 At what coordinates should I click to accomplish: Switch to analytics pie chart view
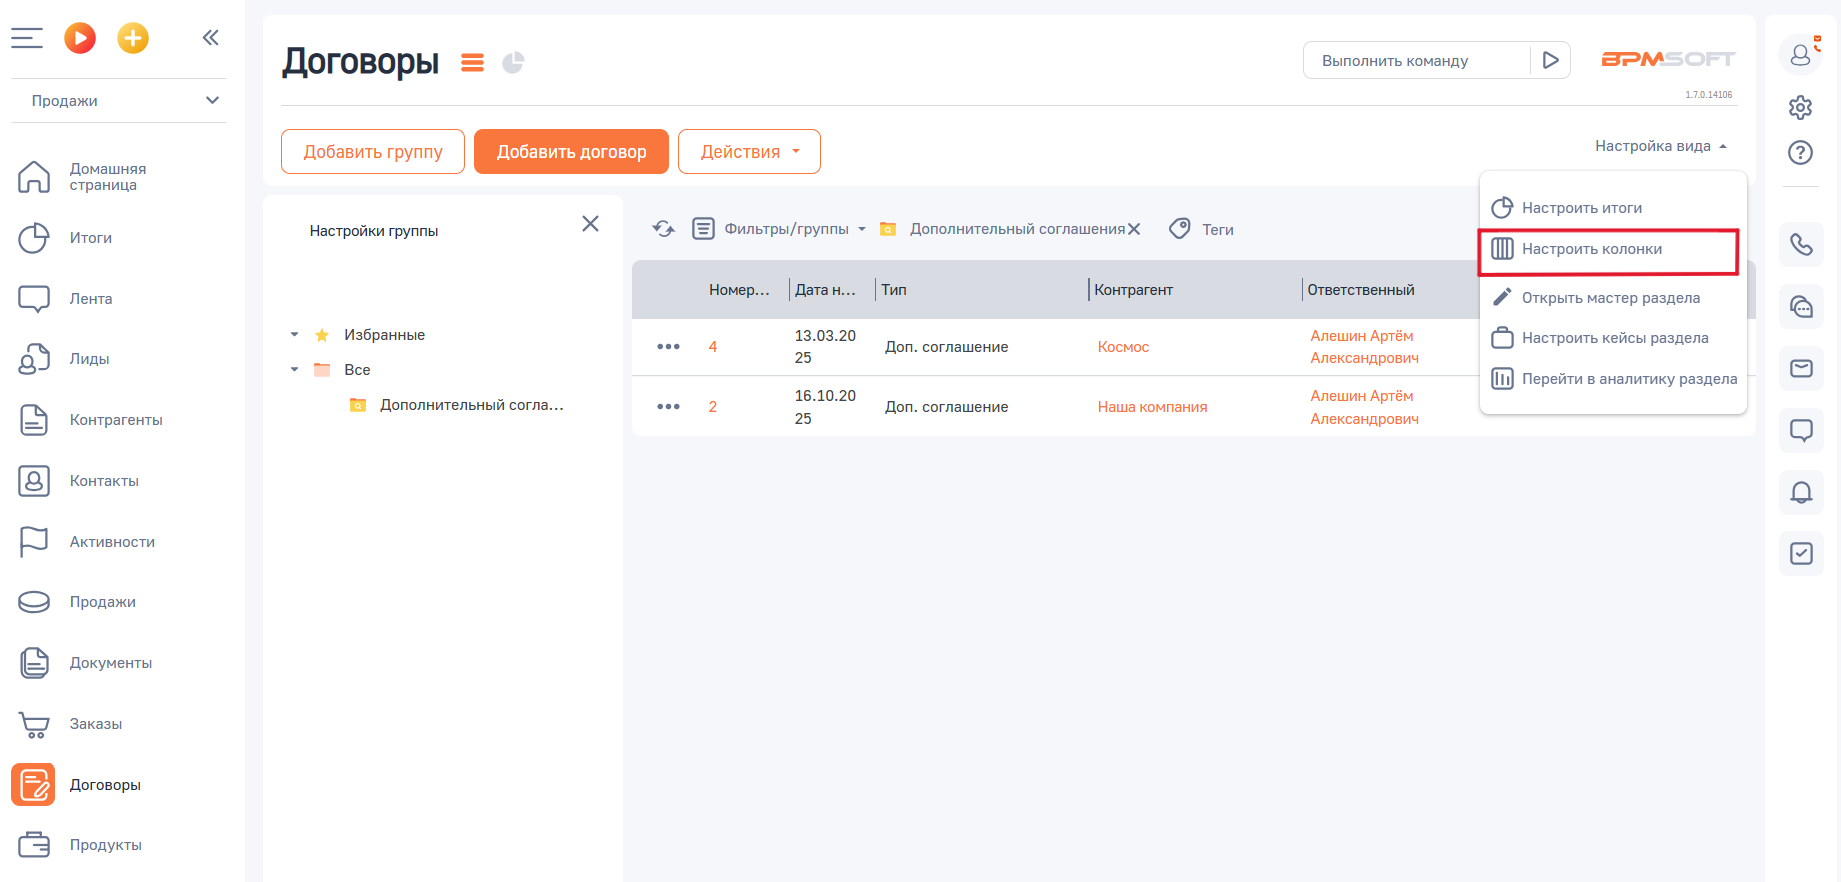point(513,63)
